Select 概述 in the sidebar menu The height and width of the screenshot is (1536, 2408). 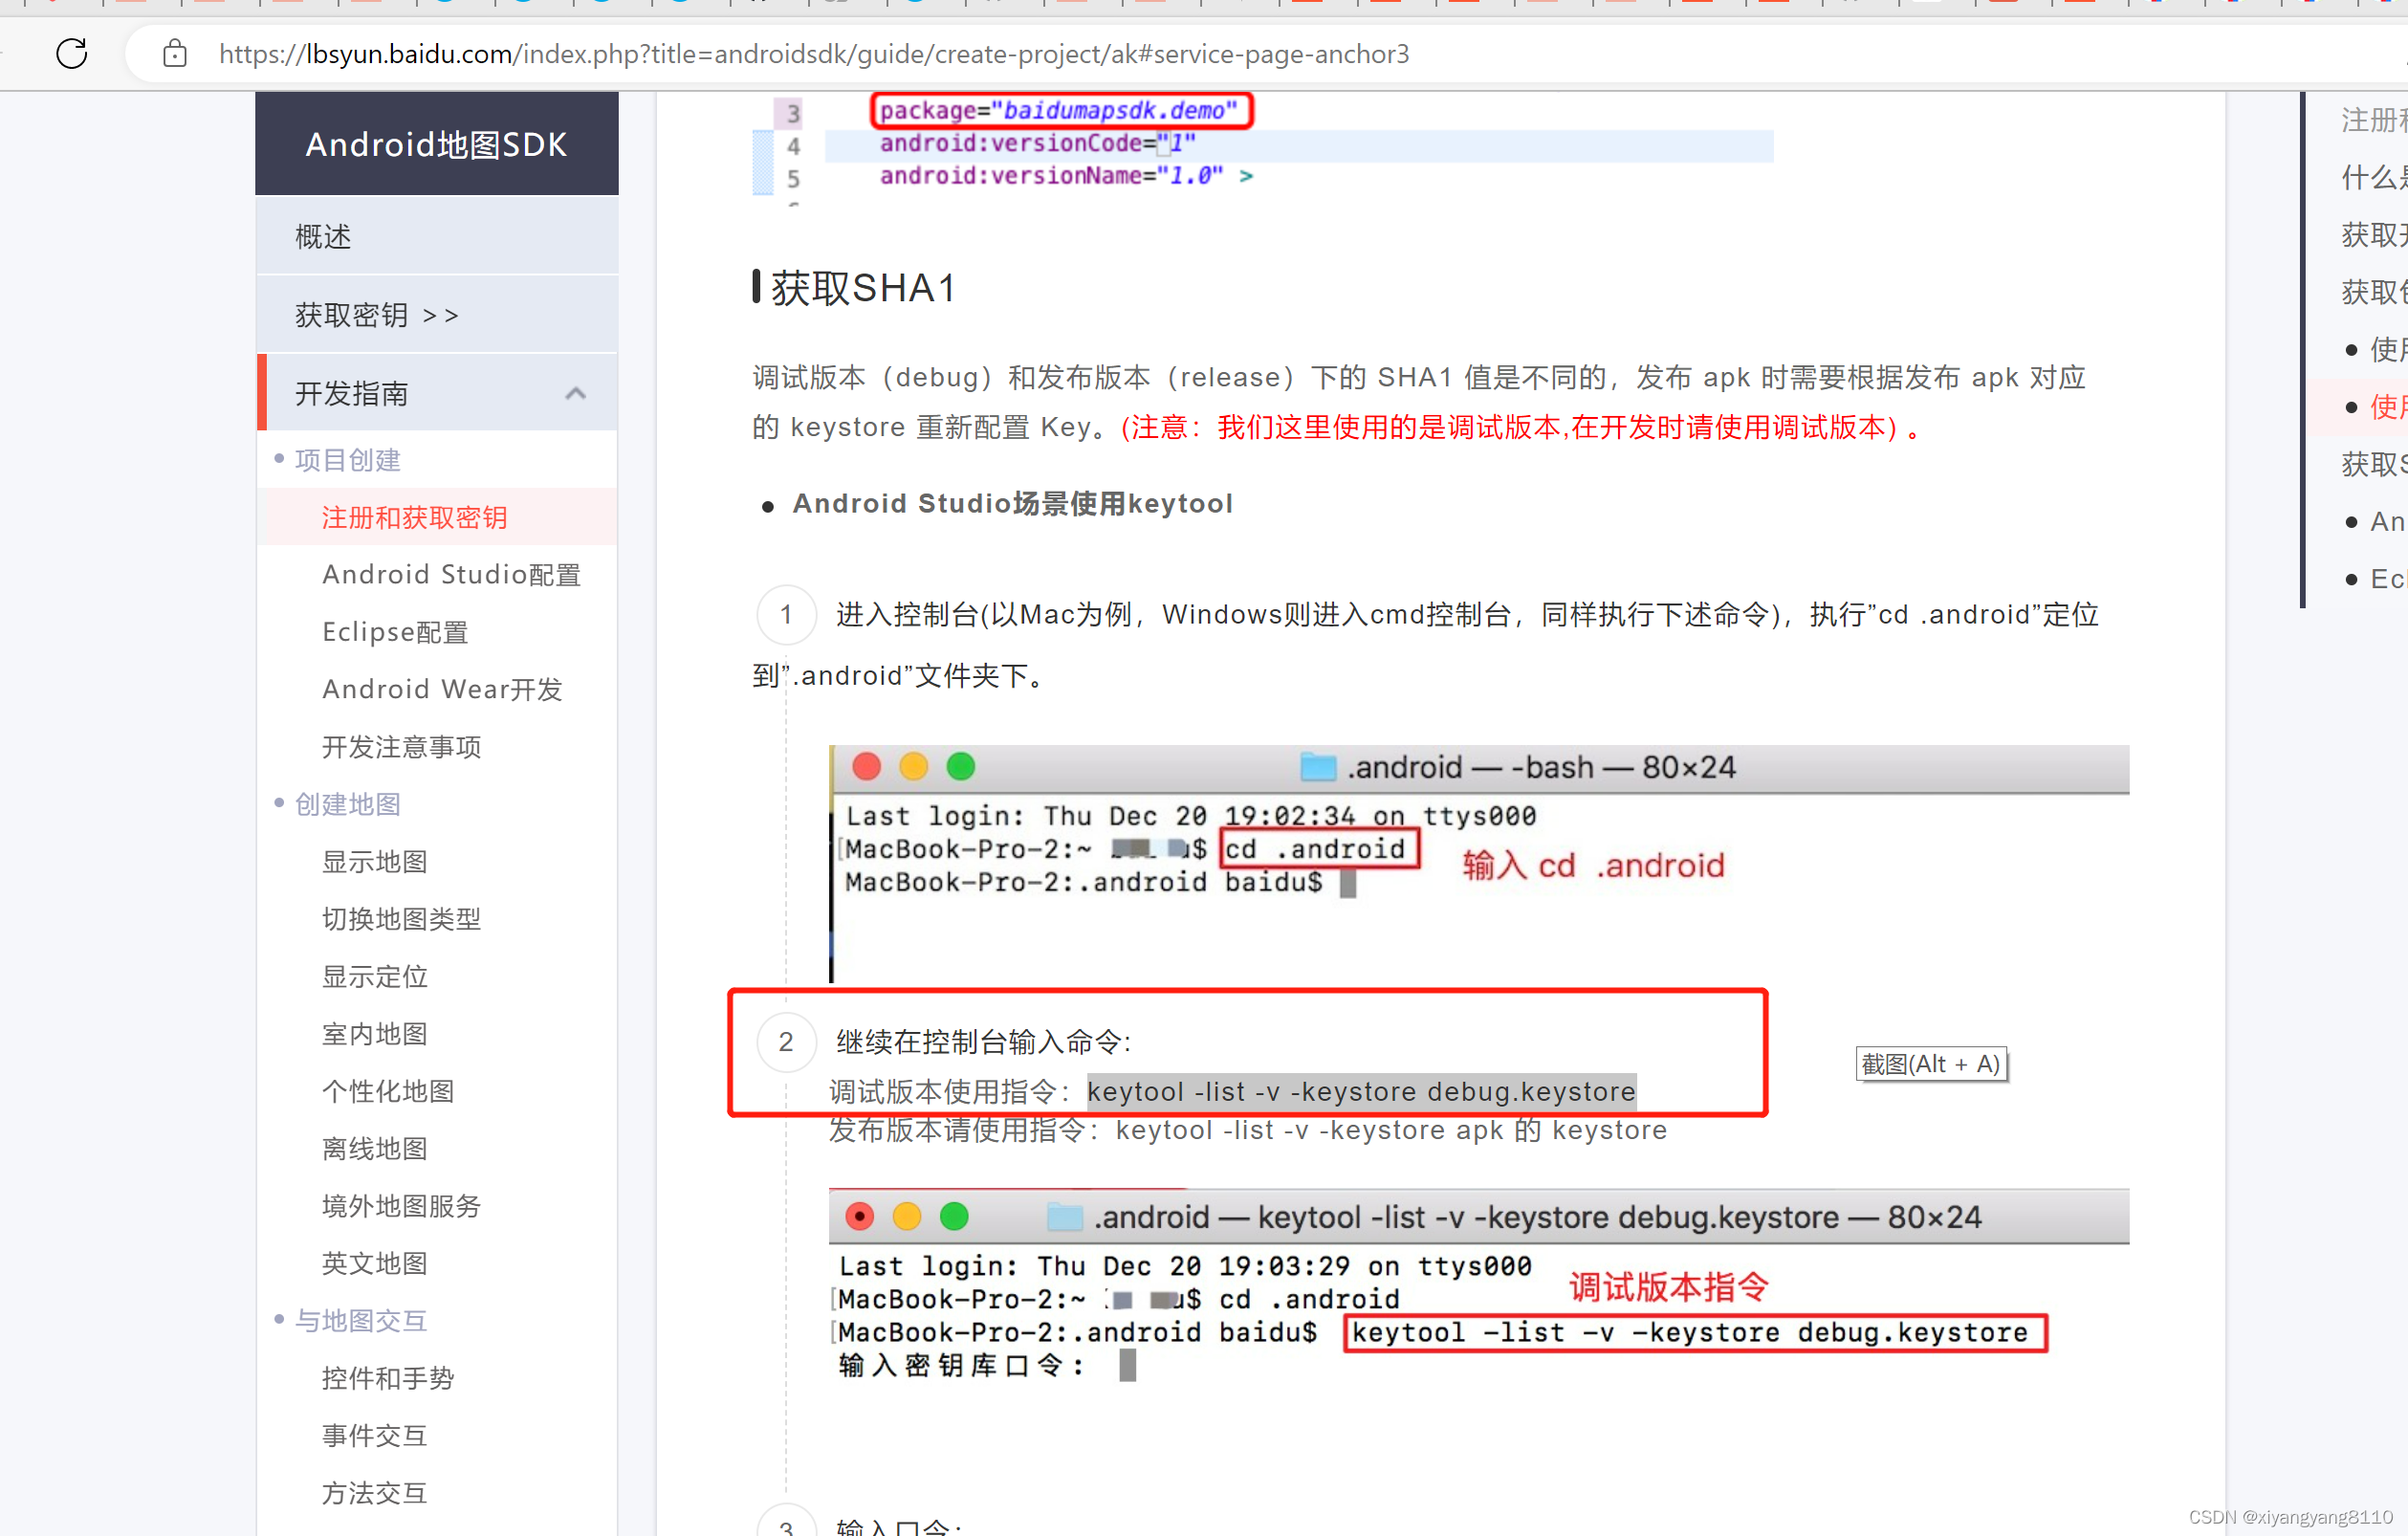tap(322, 236)
